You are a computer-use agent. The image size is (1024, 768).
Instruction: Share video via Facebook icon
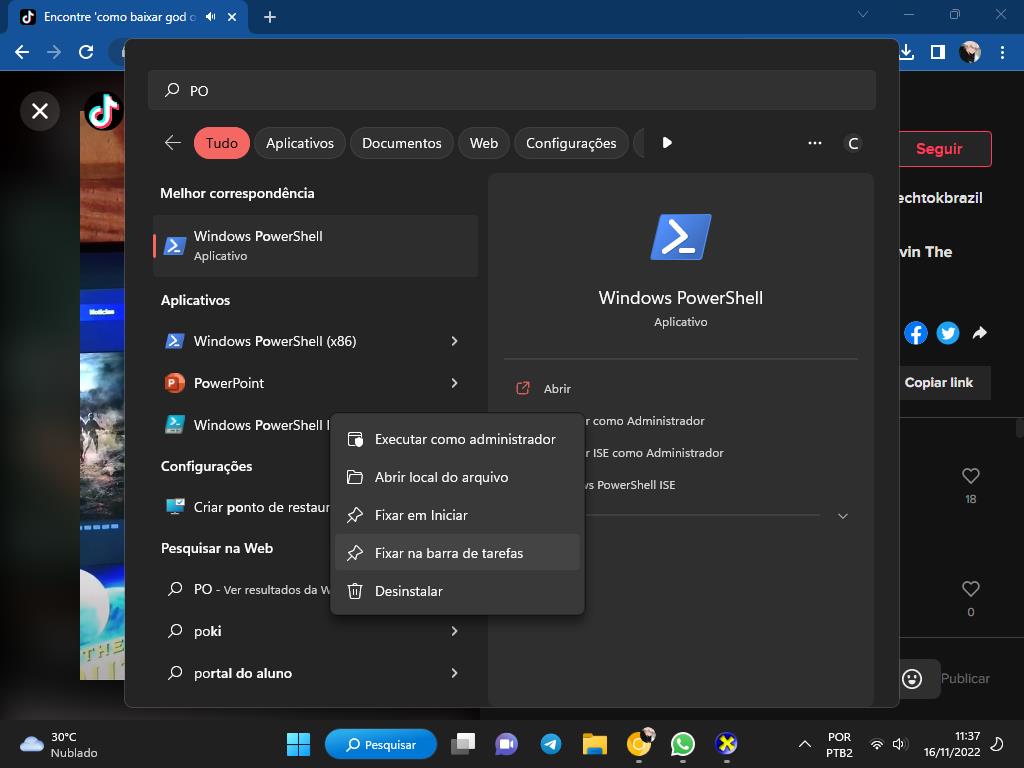[916, 334]
